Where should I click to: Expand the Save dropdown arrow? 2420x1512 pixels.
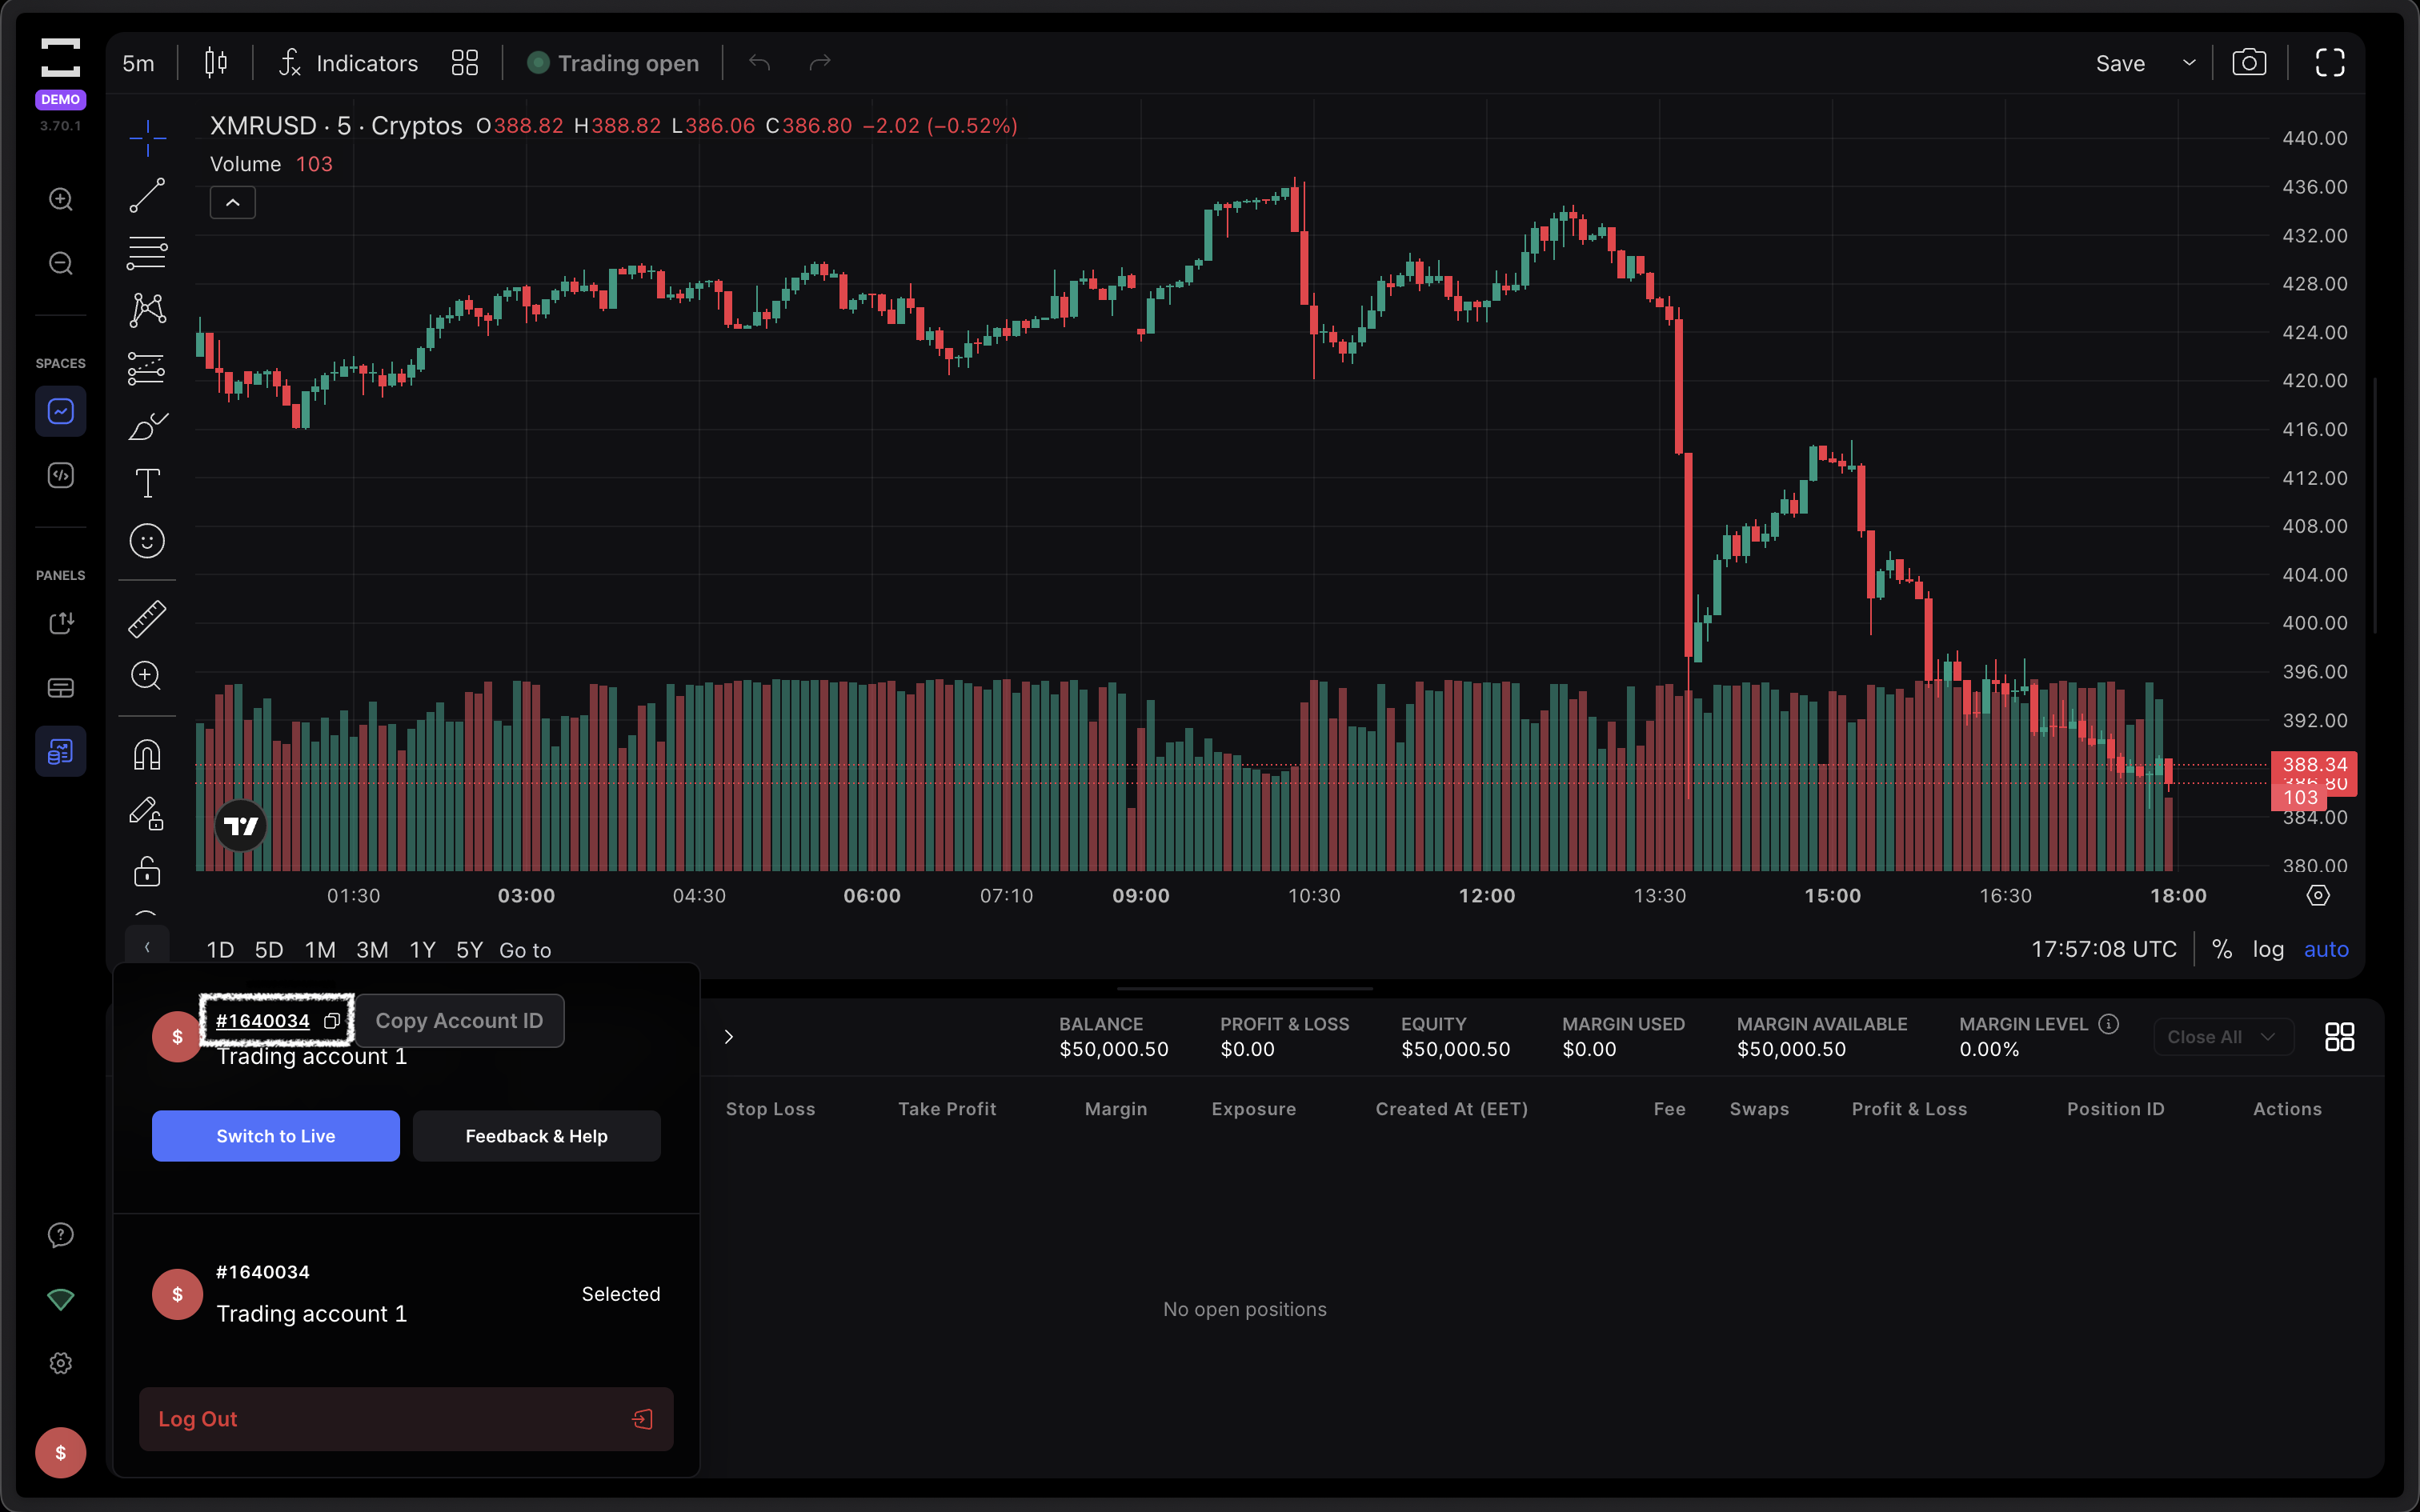2189,63
